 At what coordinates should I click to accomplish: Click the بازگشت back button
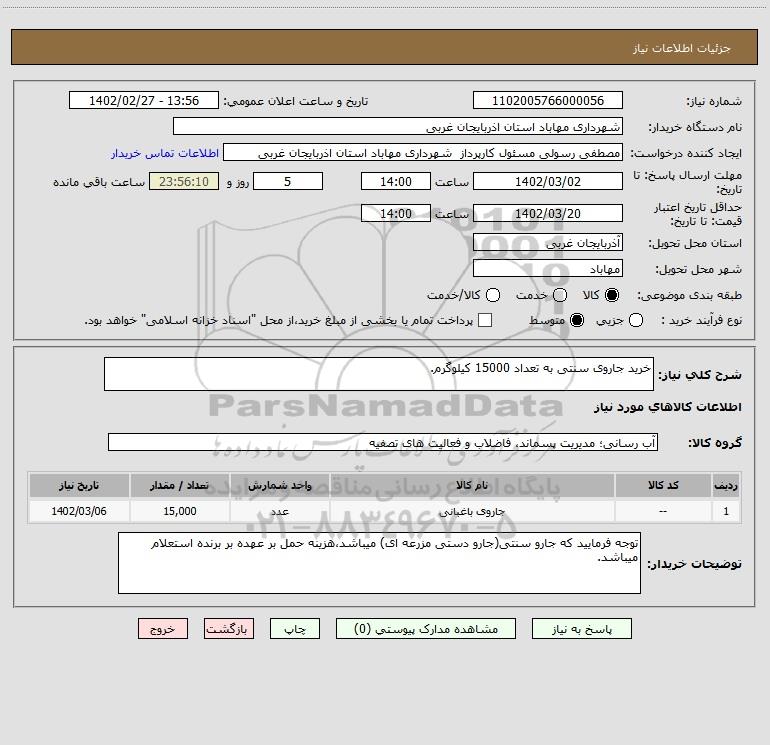pyautogui.click(x=229, y=629)
